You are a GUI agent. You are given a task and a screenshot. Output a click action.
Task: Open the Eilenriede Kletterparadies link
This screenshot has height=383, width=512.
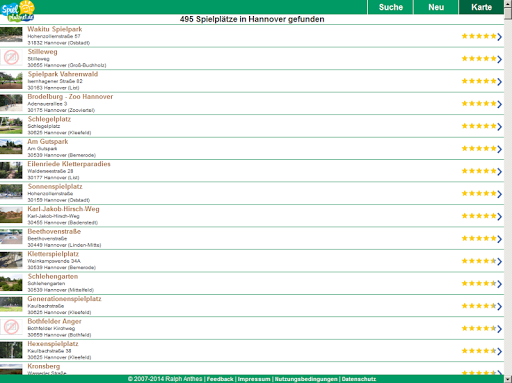(69, 164)
